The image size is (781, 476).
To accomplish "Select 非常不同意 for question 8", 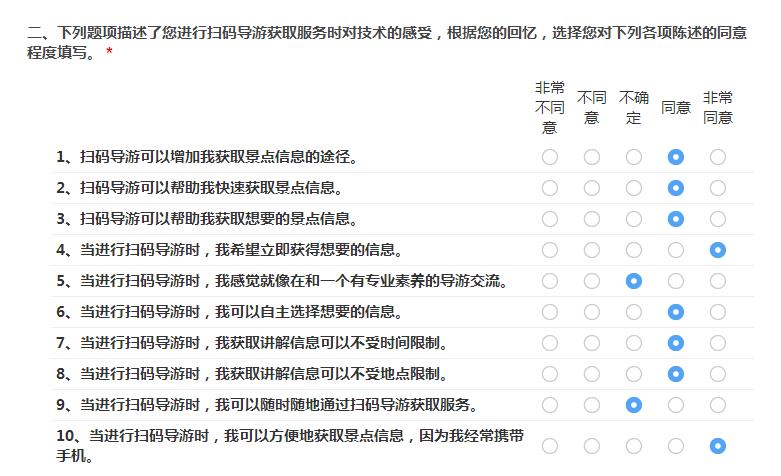I will click(x=549, y=374).
